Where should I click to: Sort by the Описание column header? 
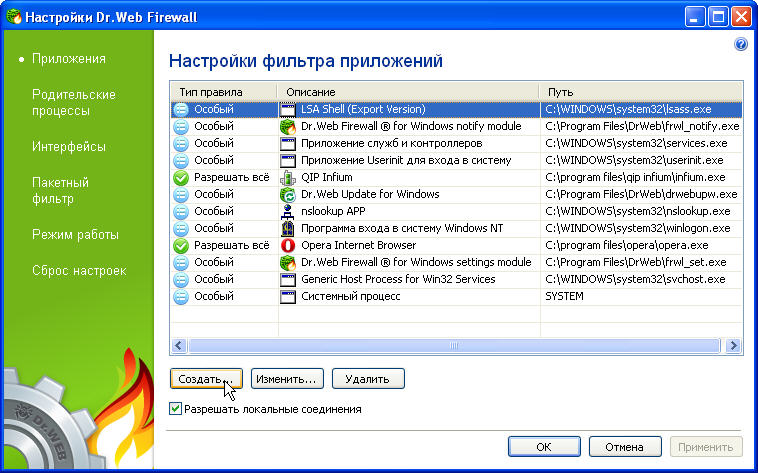408,92
